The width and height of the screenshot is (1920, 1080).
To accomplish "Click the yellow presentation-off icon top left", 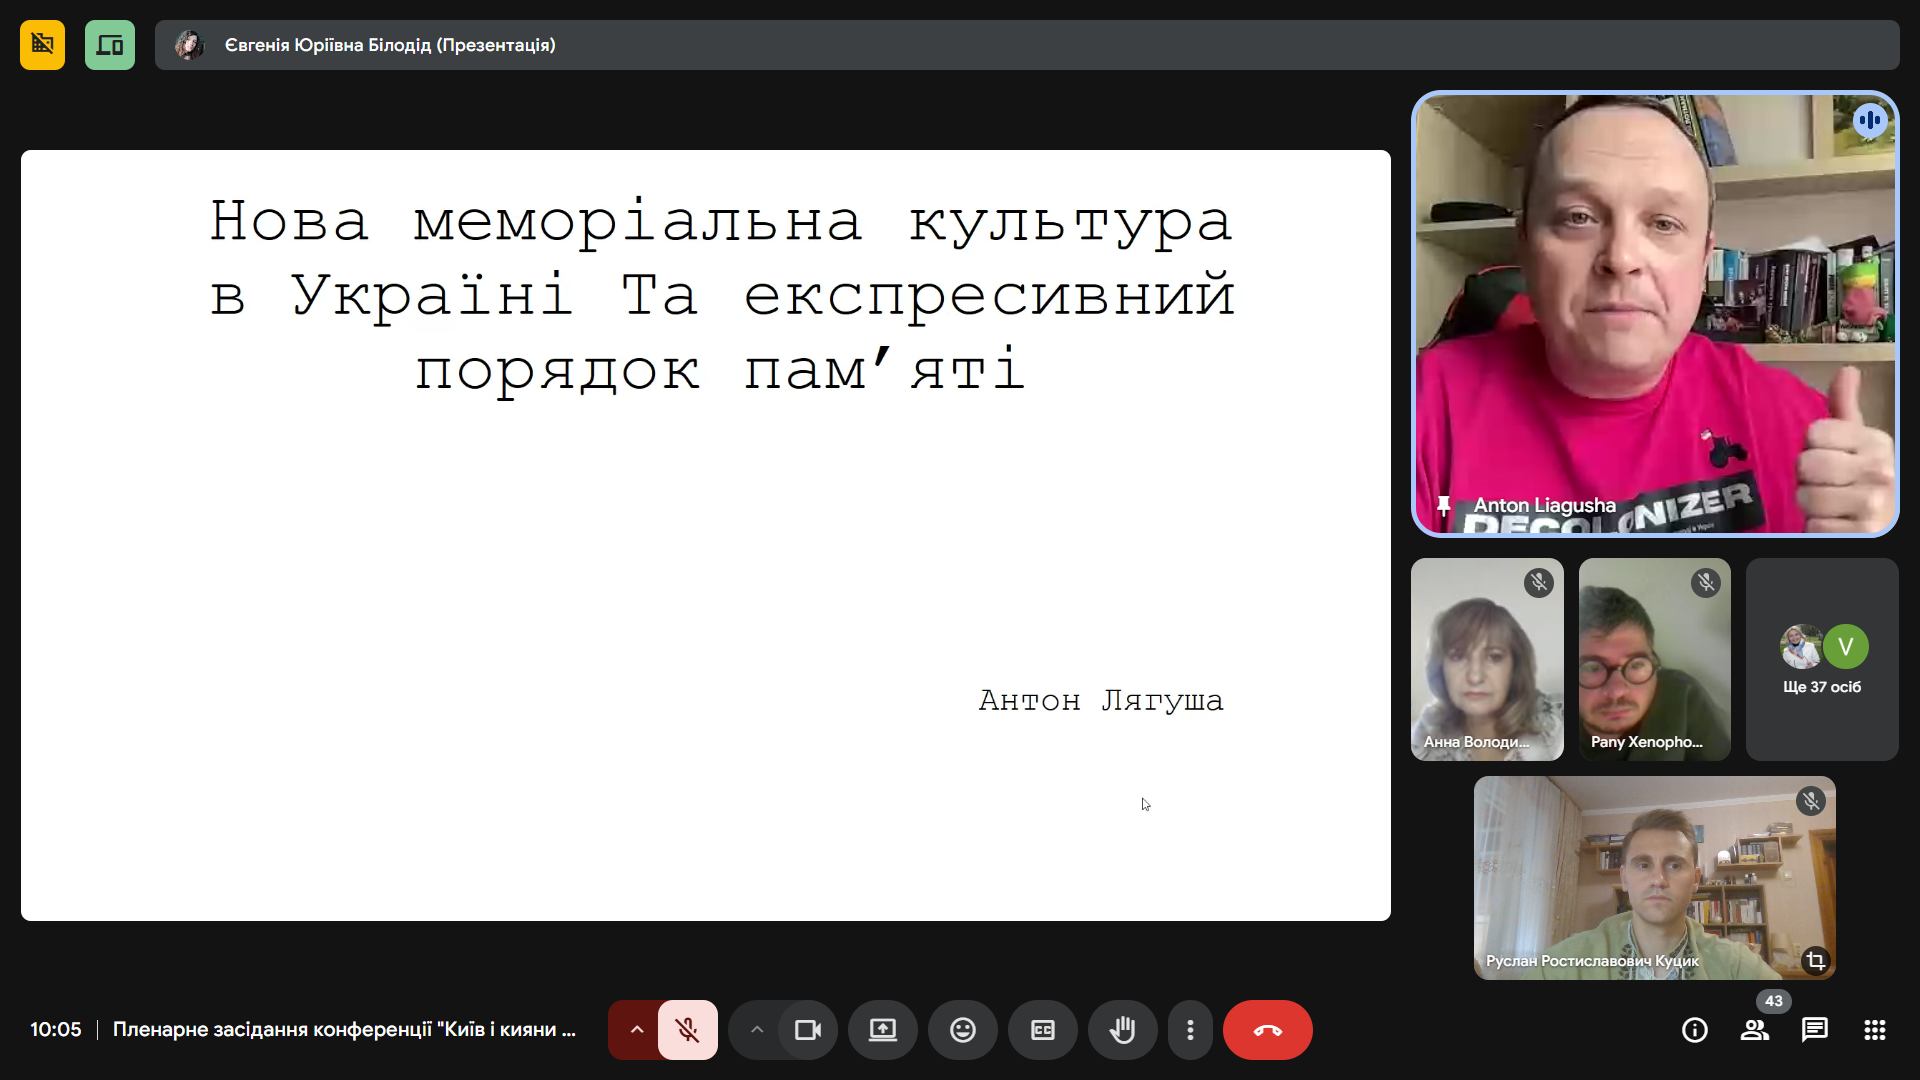I will 42,45.
